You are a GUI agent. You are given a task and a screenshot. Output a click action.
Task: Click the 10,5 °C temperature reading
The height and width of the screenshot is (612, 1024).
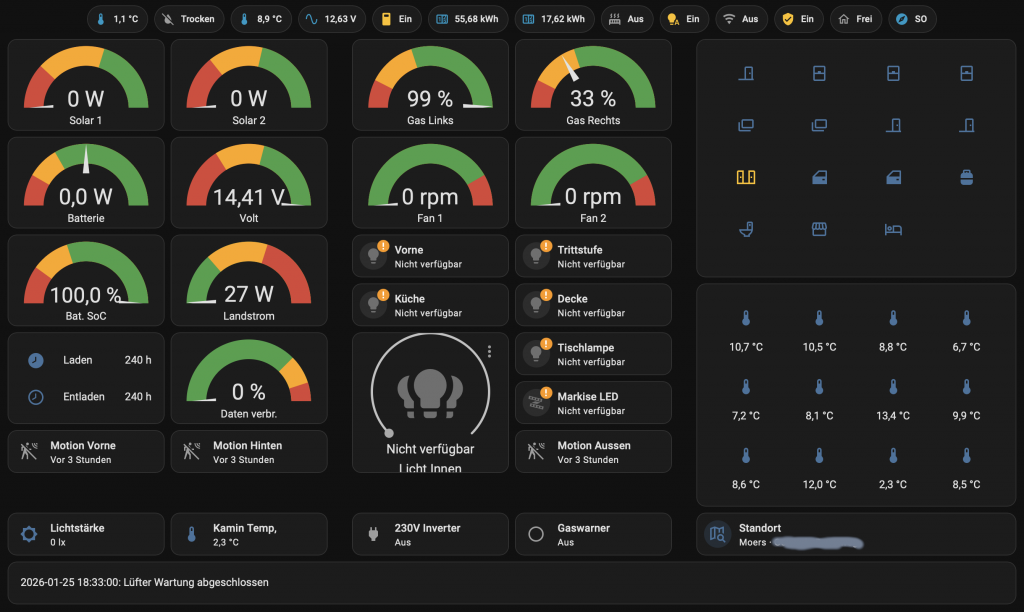[819, 347]
